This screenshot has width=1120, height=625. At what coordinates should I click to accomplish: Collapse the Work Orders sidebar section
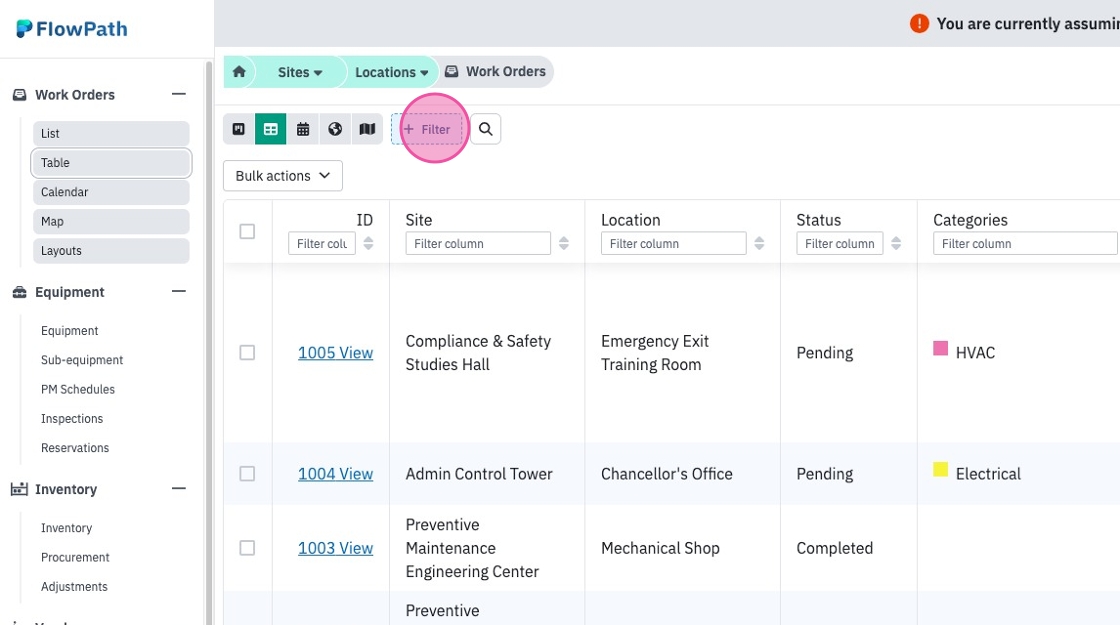point(179,94)
